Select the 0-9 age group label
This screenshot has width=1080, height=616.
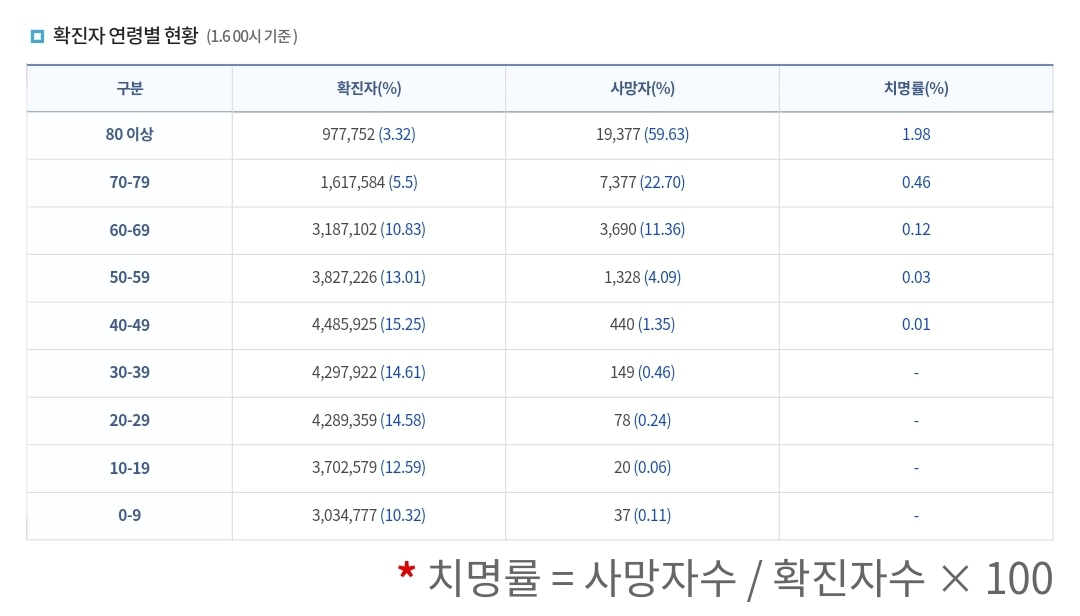coord(129,515)
